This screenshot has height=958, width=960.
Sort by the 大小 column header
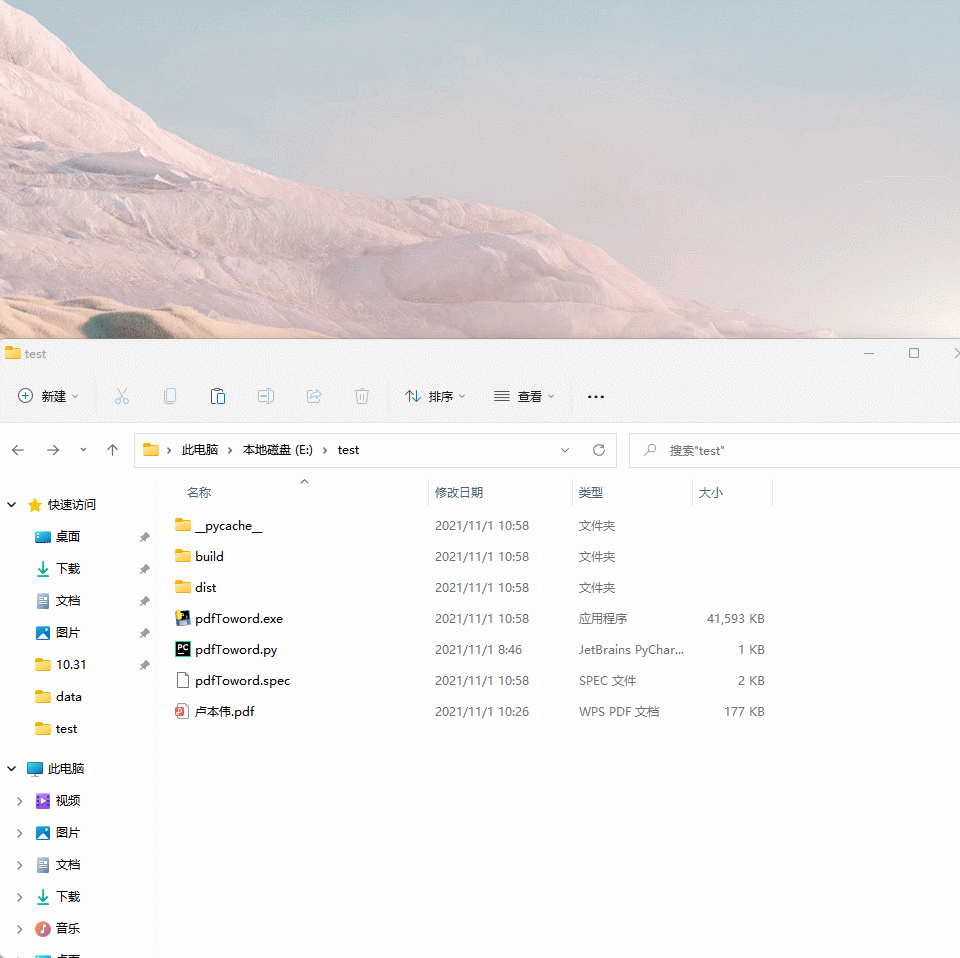pyautogui.click(x=711, y=493)
